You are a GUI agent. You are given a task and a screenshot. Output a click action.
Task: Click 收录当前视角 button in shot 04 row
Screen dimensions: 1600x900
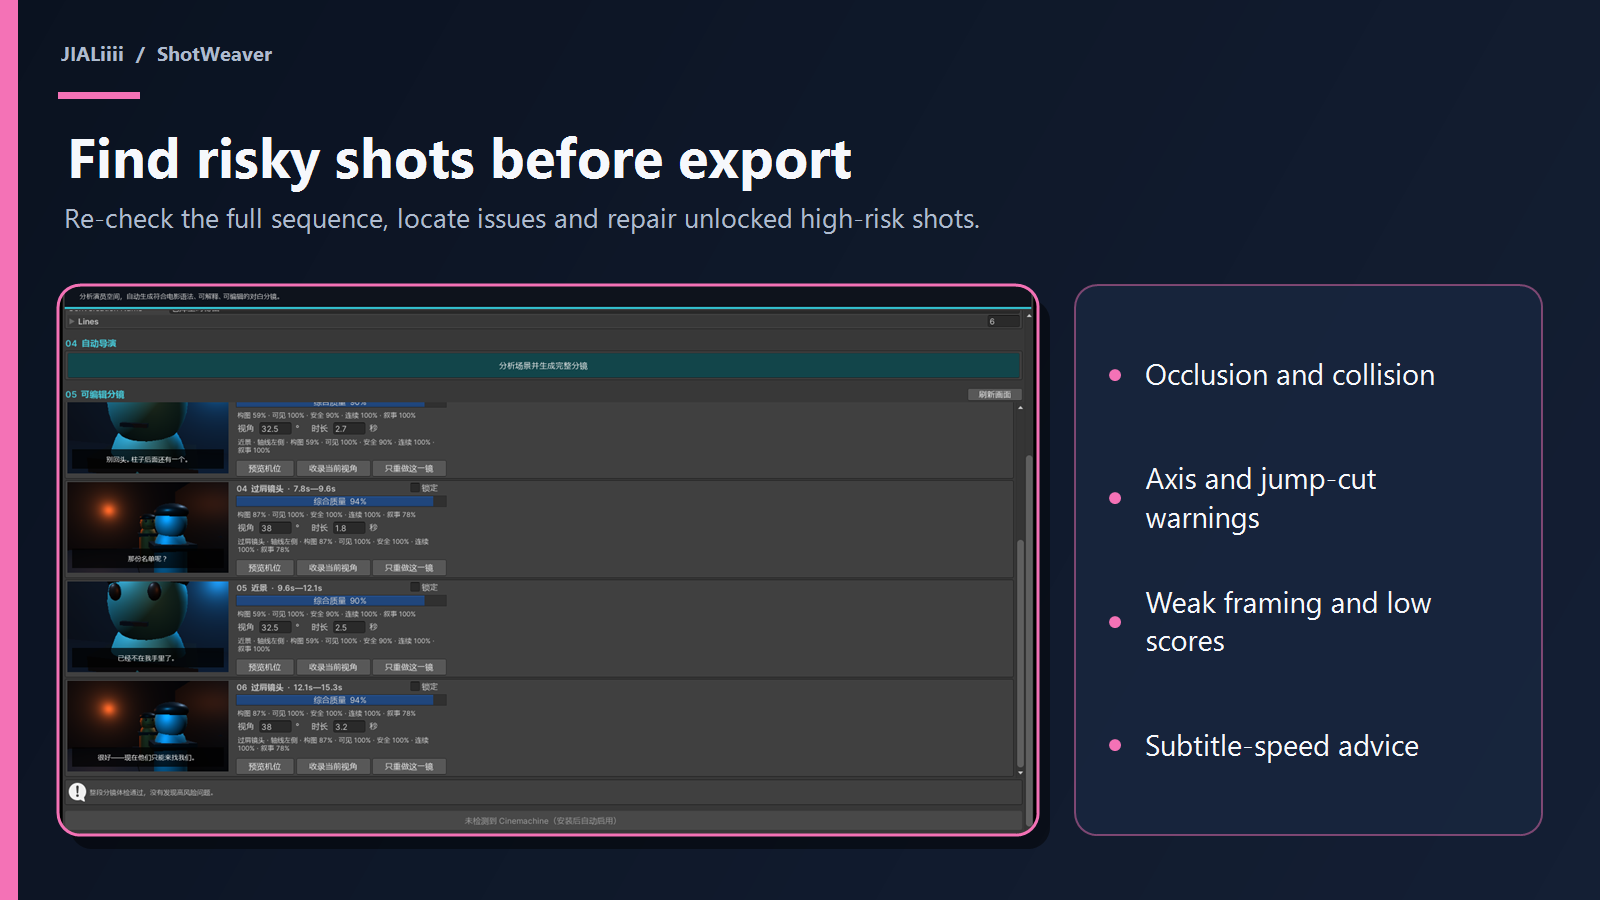[x=333, y=568]
